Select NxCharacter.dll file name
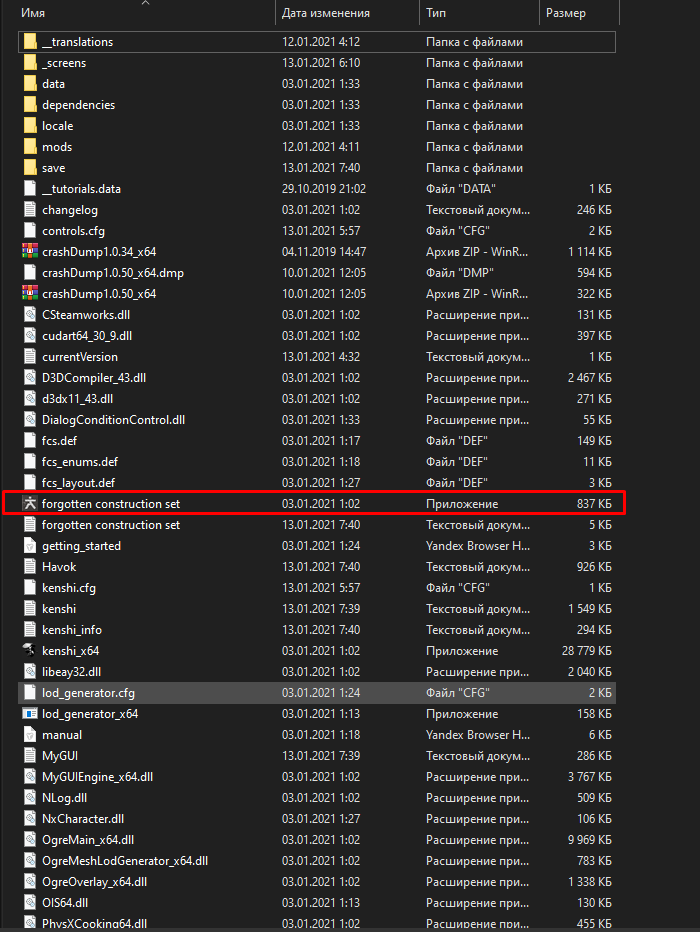This screenshot has height=932, width=700. [x=83, y=818]
